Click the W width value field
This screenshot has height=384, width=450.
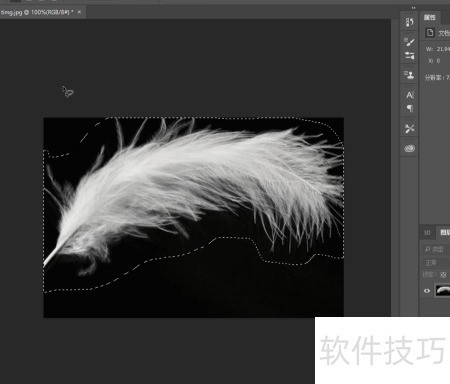pos(443,49)
